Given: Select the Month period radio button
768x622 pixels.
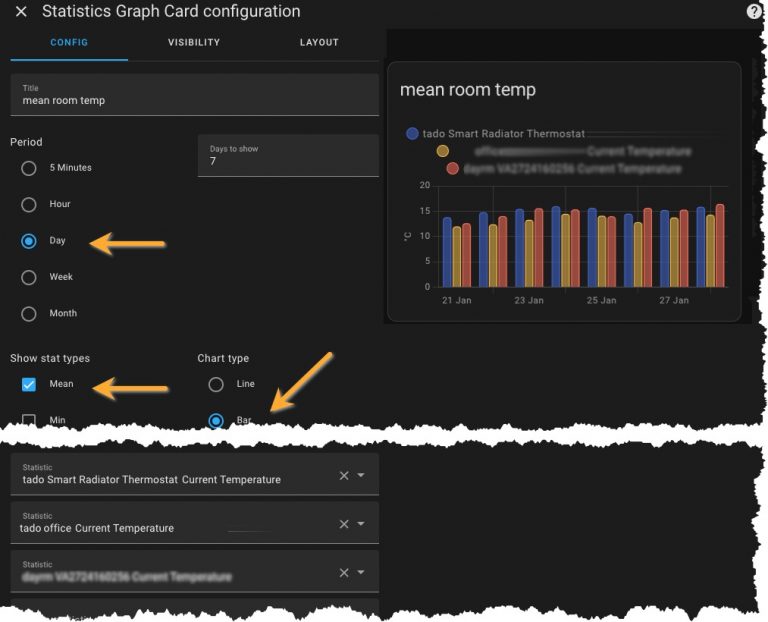Looking at the screenshot, I should click(x=29, y=313).
